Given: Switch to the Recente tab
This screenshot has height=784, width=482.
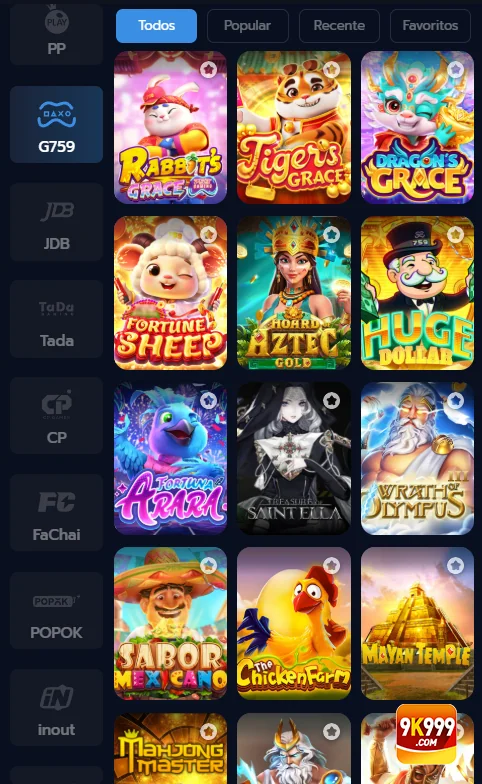Looking at the screenshot, I should tap(339, 26).
